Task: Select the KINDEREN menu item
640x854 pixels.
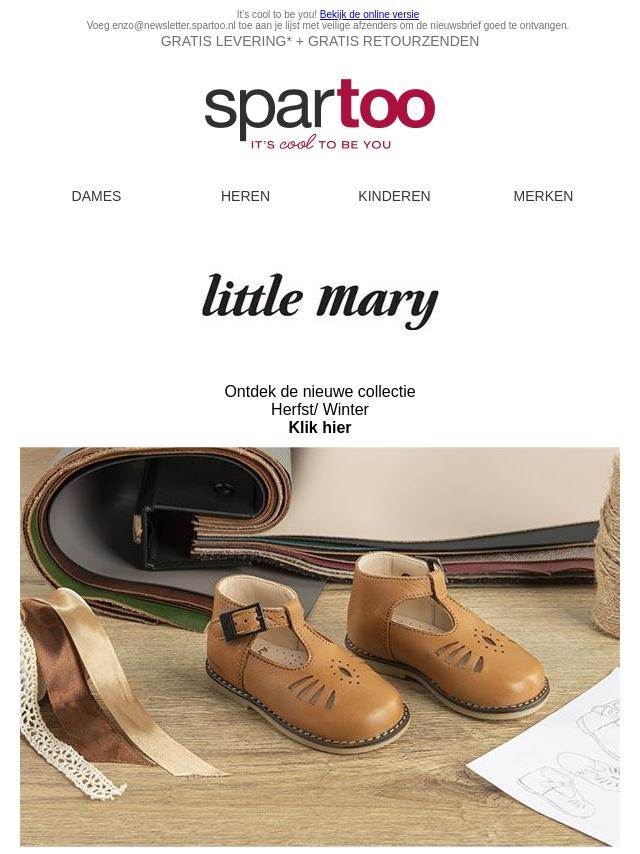Action: coord(394,196)
